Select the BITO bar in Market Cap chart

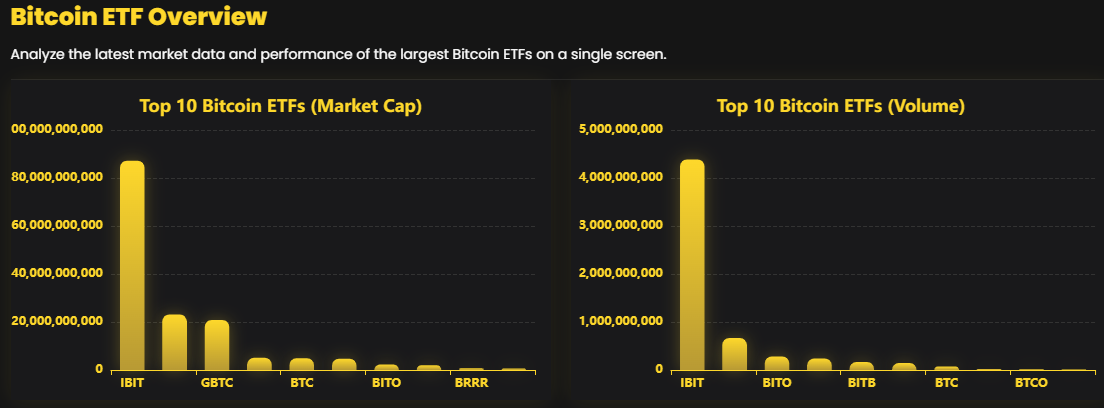[387, 367]
